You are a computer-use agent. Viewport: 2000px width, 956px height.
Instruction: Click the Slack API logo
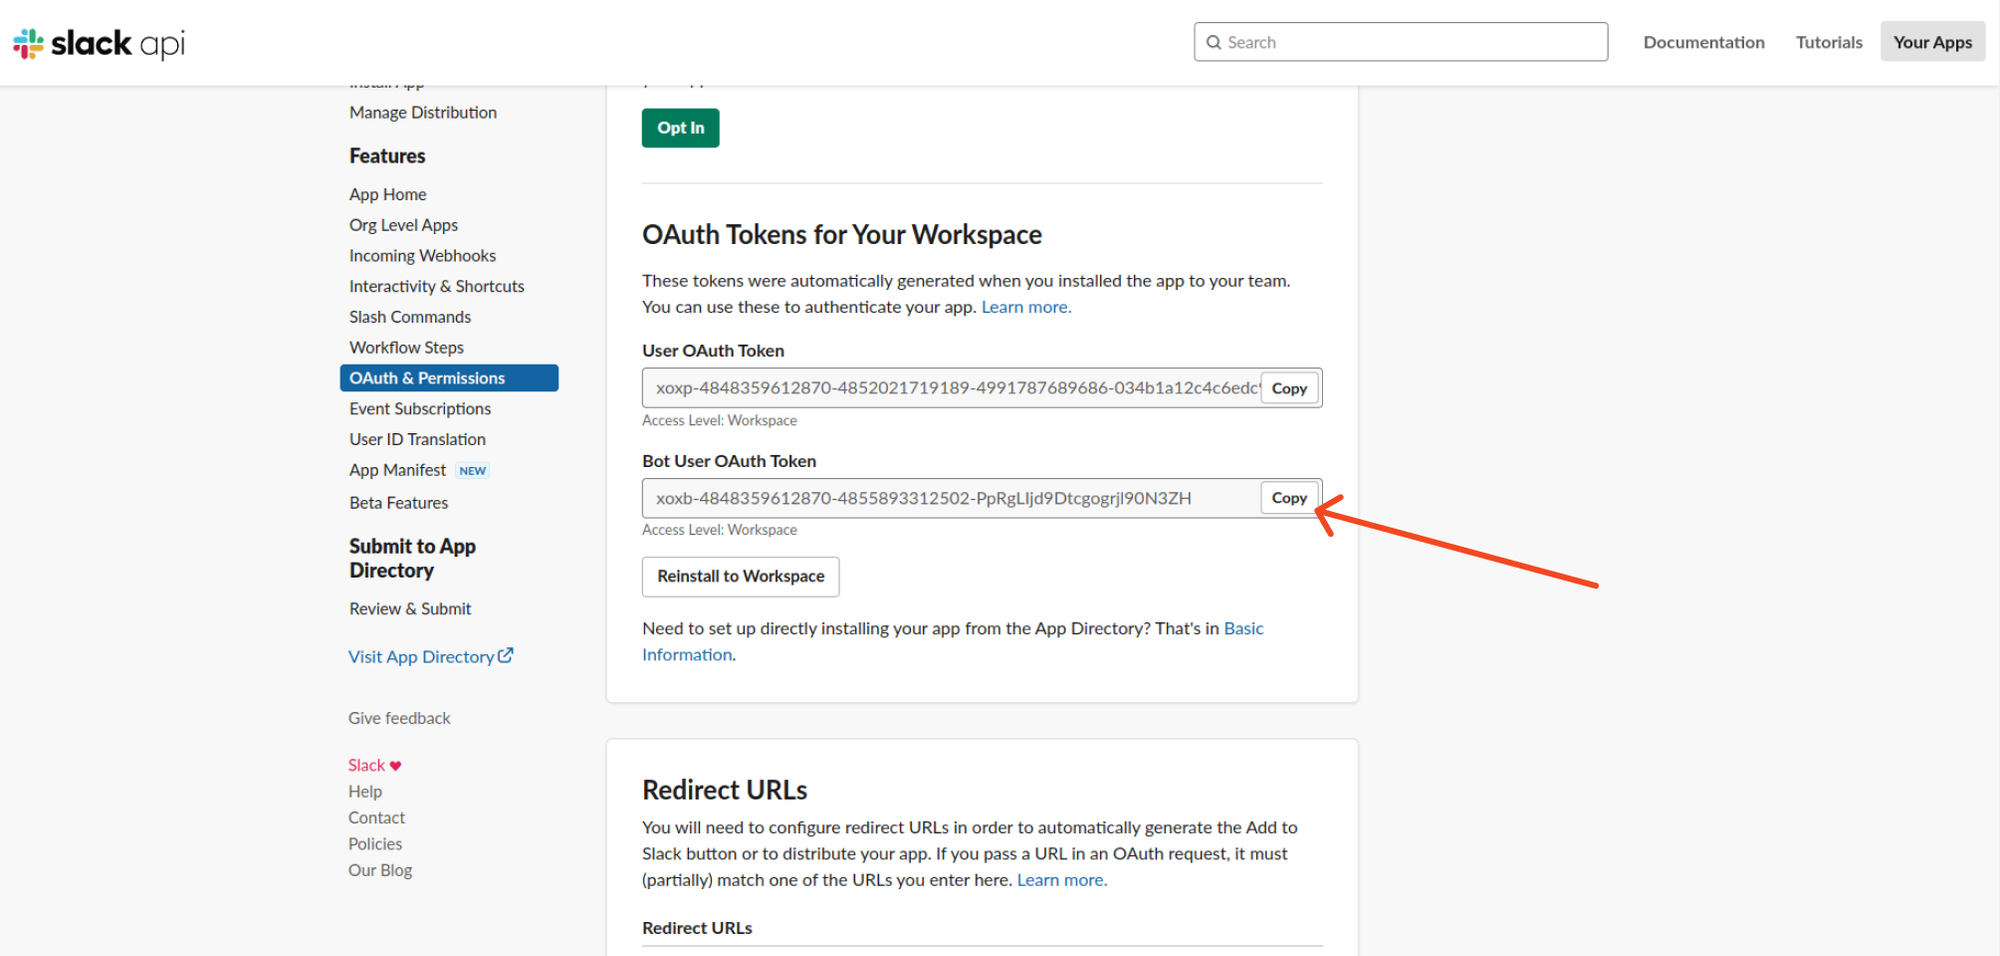(x=98, y=43)
